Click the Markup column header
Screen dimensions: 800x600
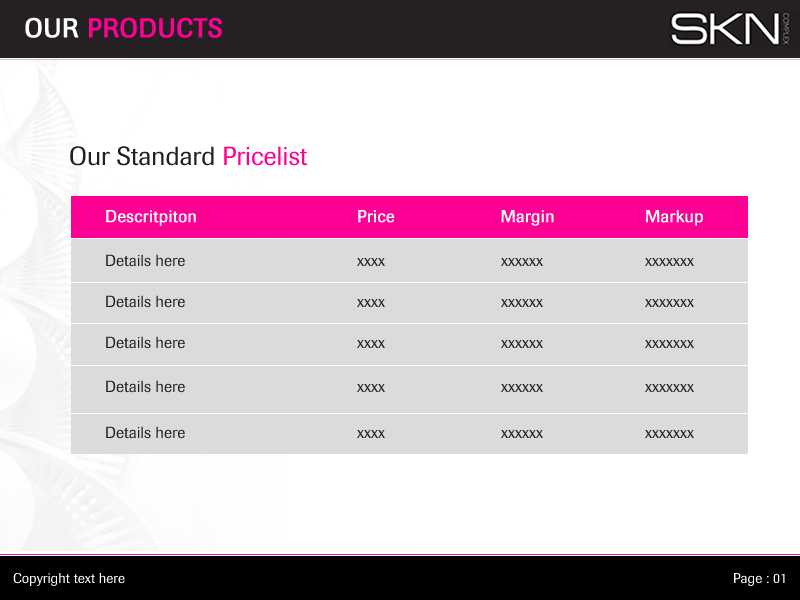674,217
